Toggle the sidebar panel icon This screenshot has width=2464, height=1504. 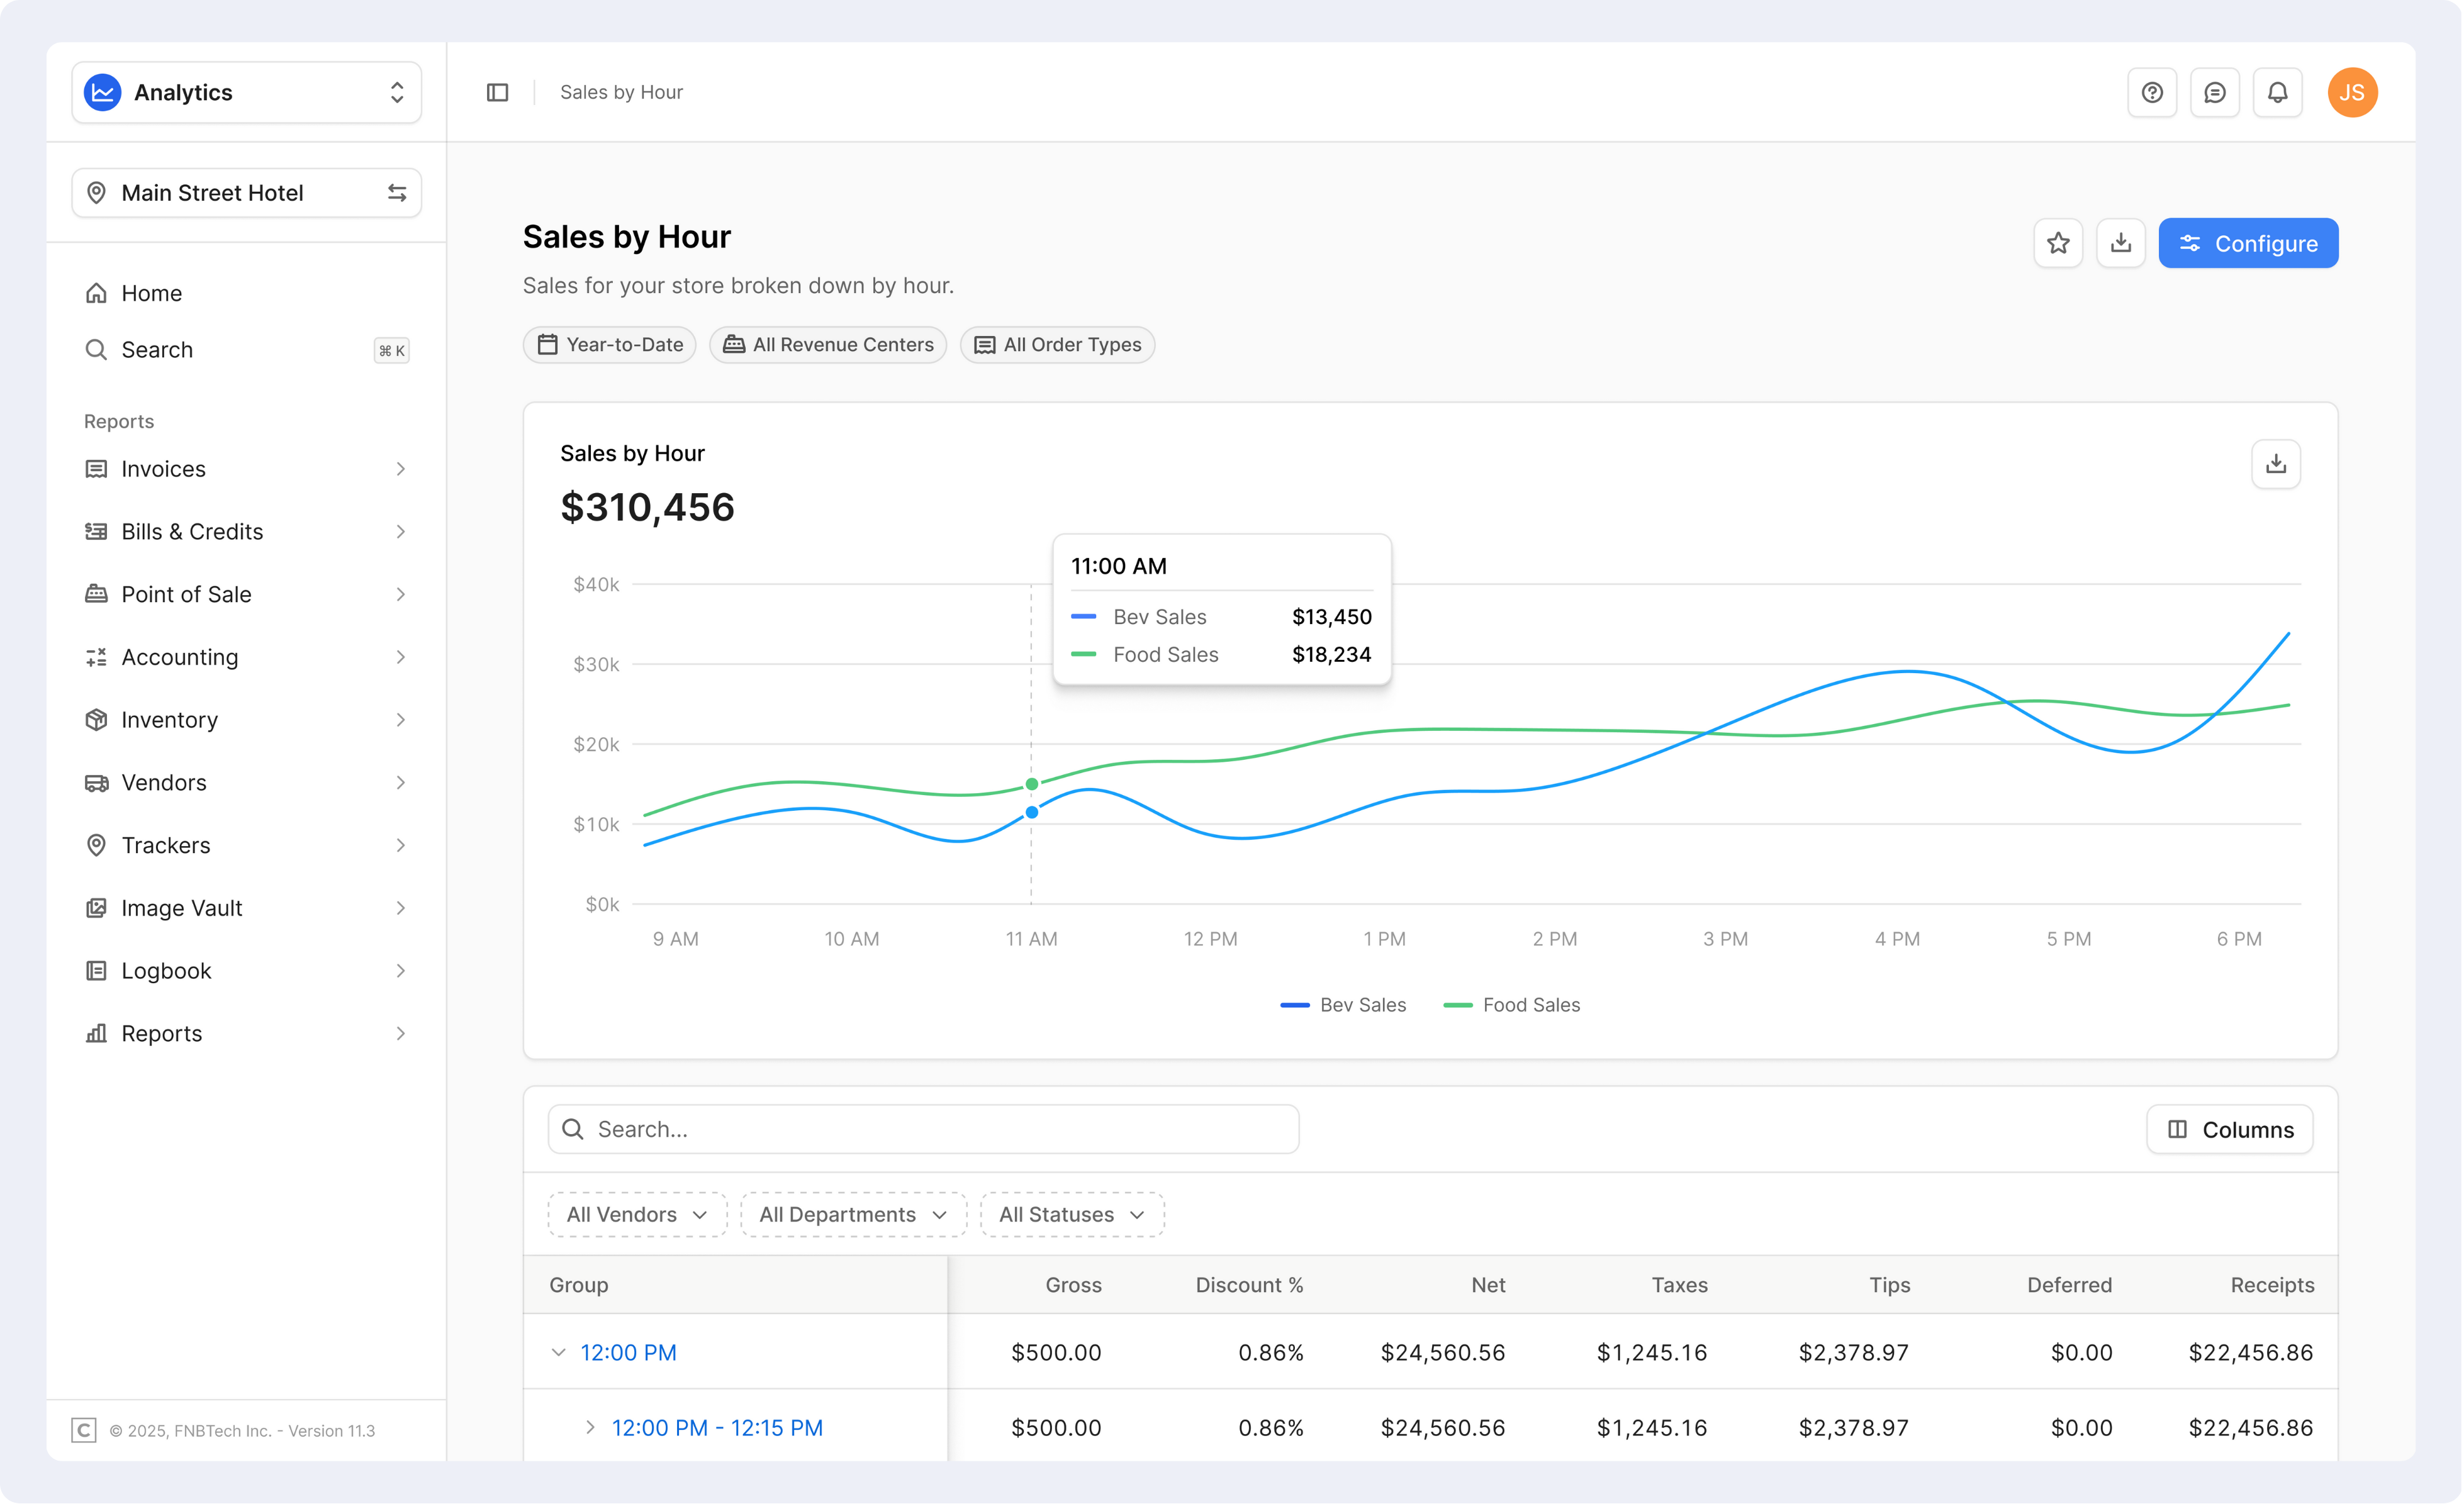coord(497,92)
